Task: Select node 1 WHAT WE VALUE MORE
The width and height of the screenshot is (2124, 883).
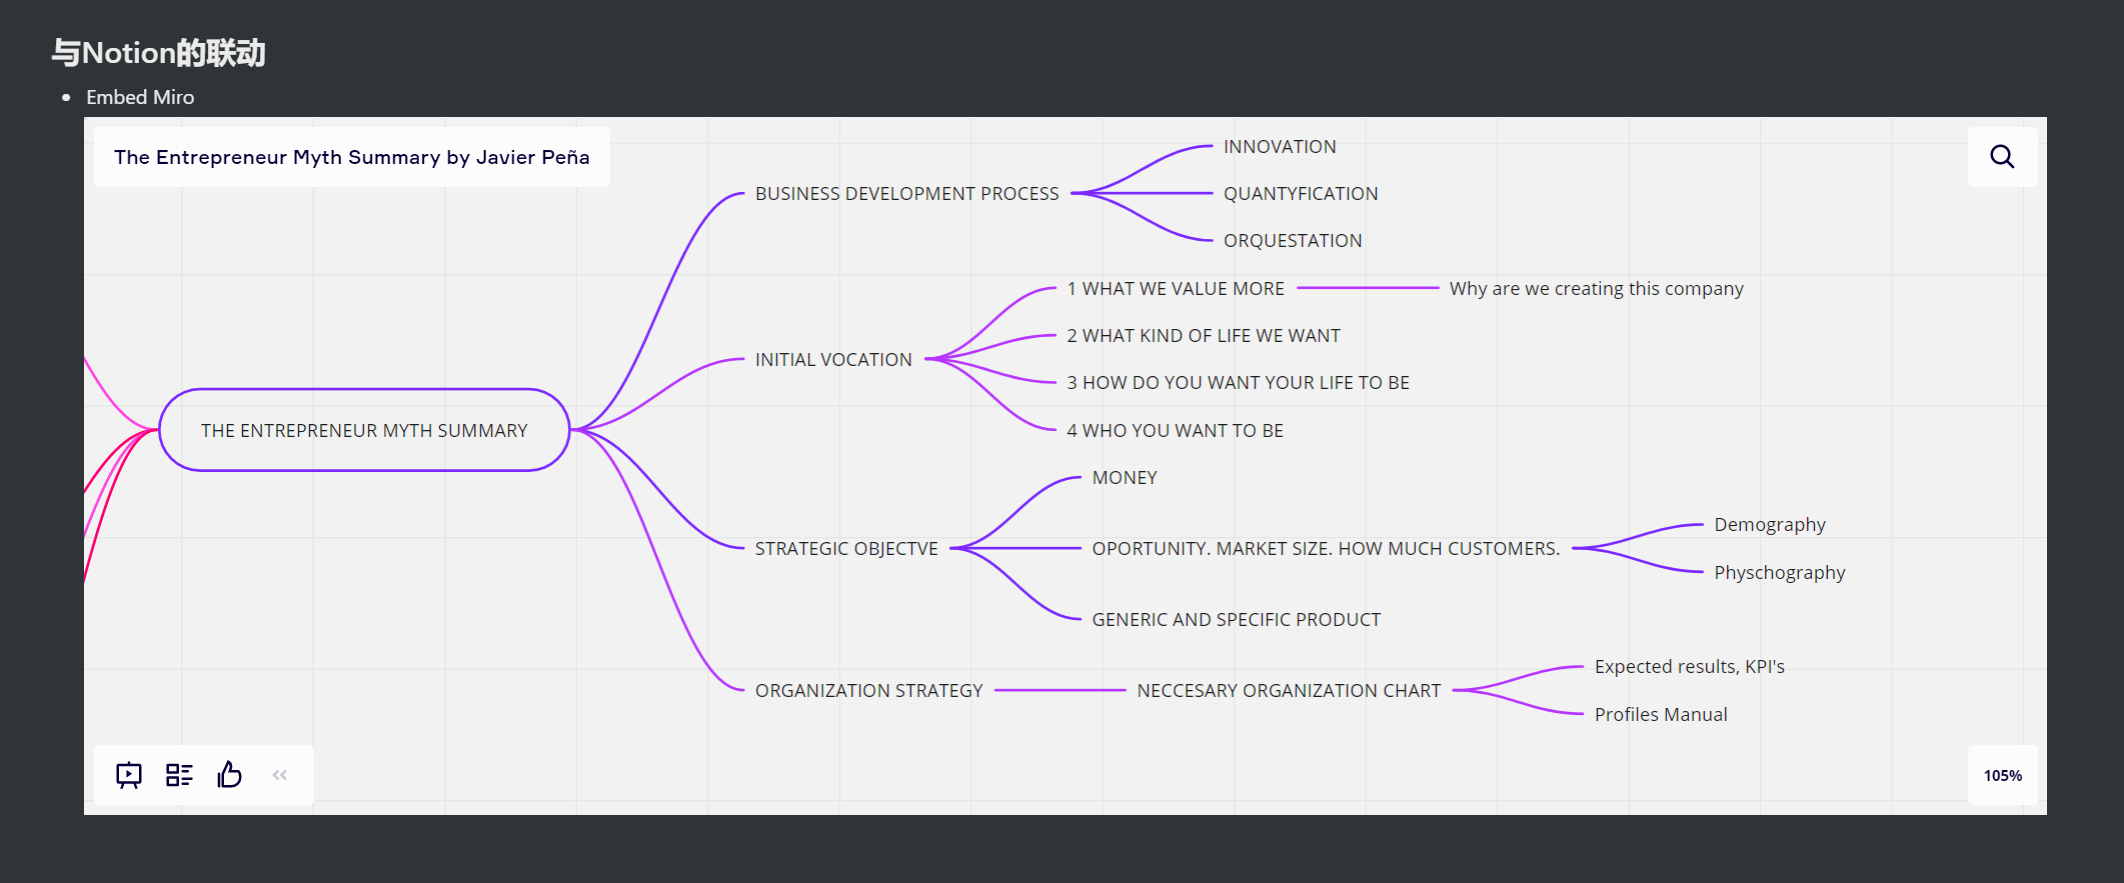Action: point(1176,288)
